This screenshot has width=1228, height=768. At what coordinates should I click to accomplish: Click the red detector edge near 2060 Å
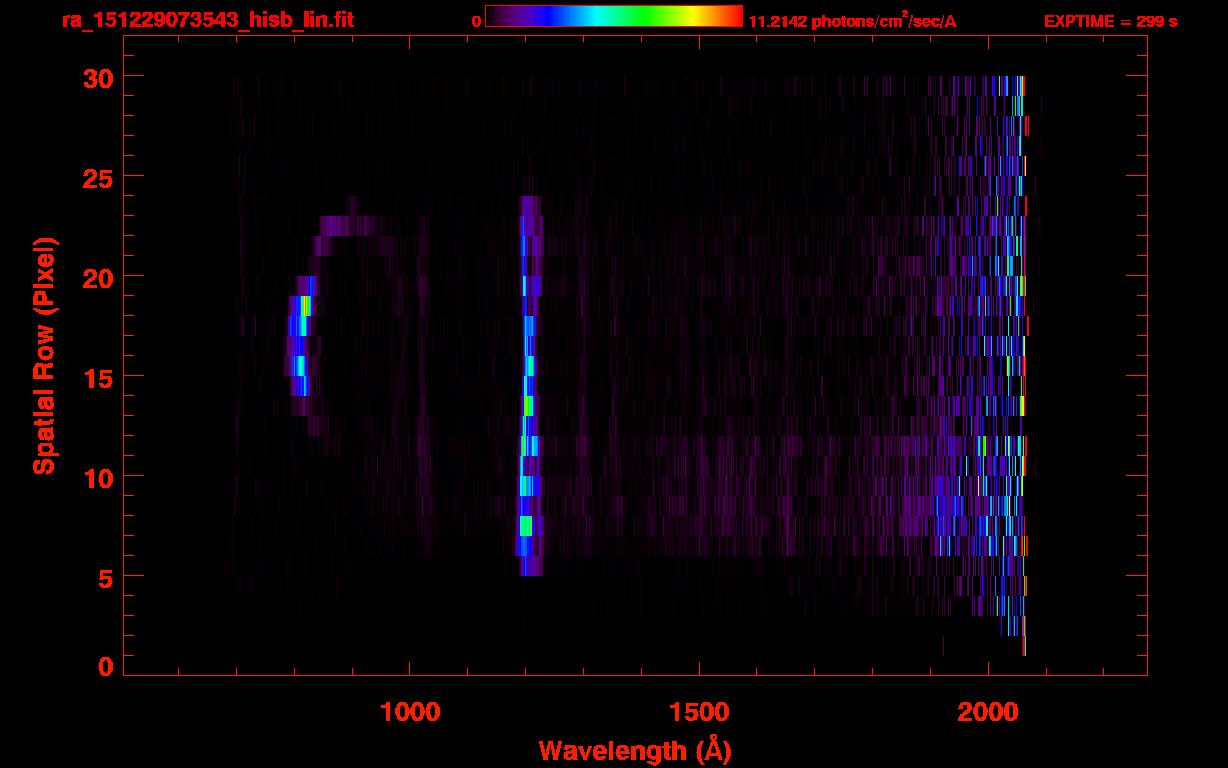pyautogui.click(x=1024, y=365)
